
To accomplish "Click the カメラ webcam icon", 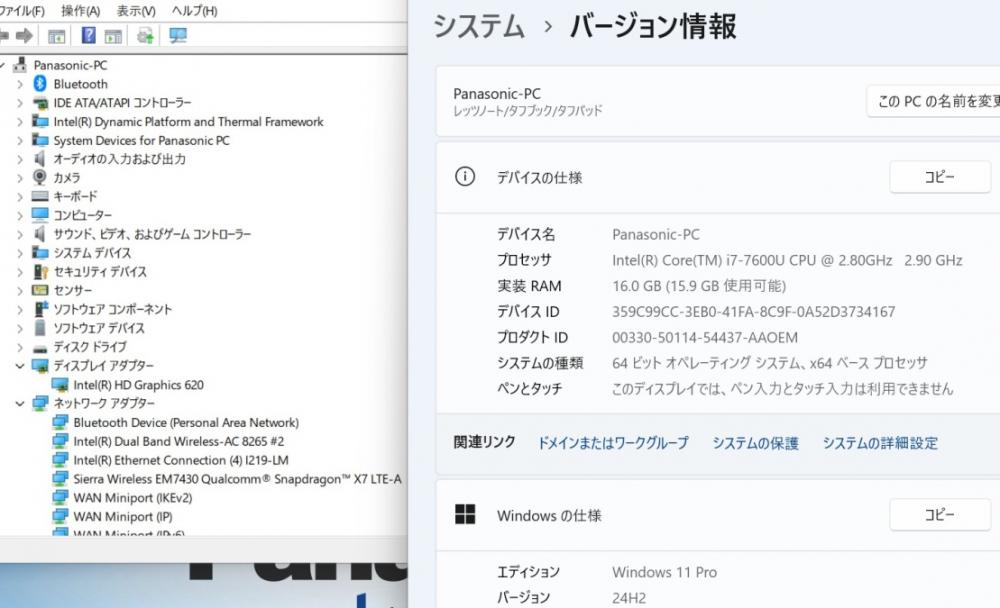I will [x=40, y=177].
